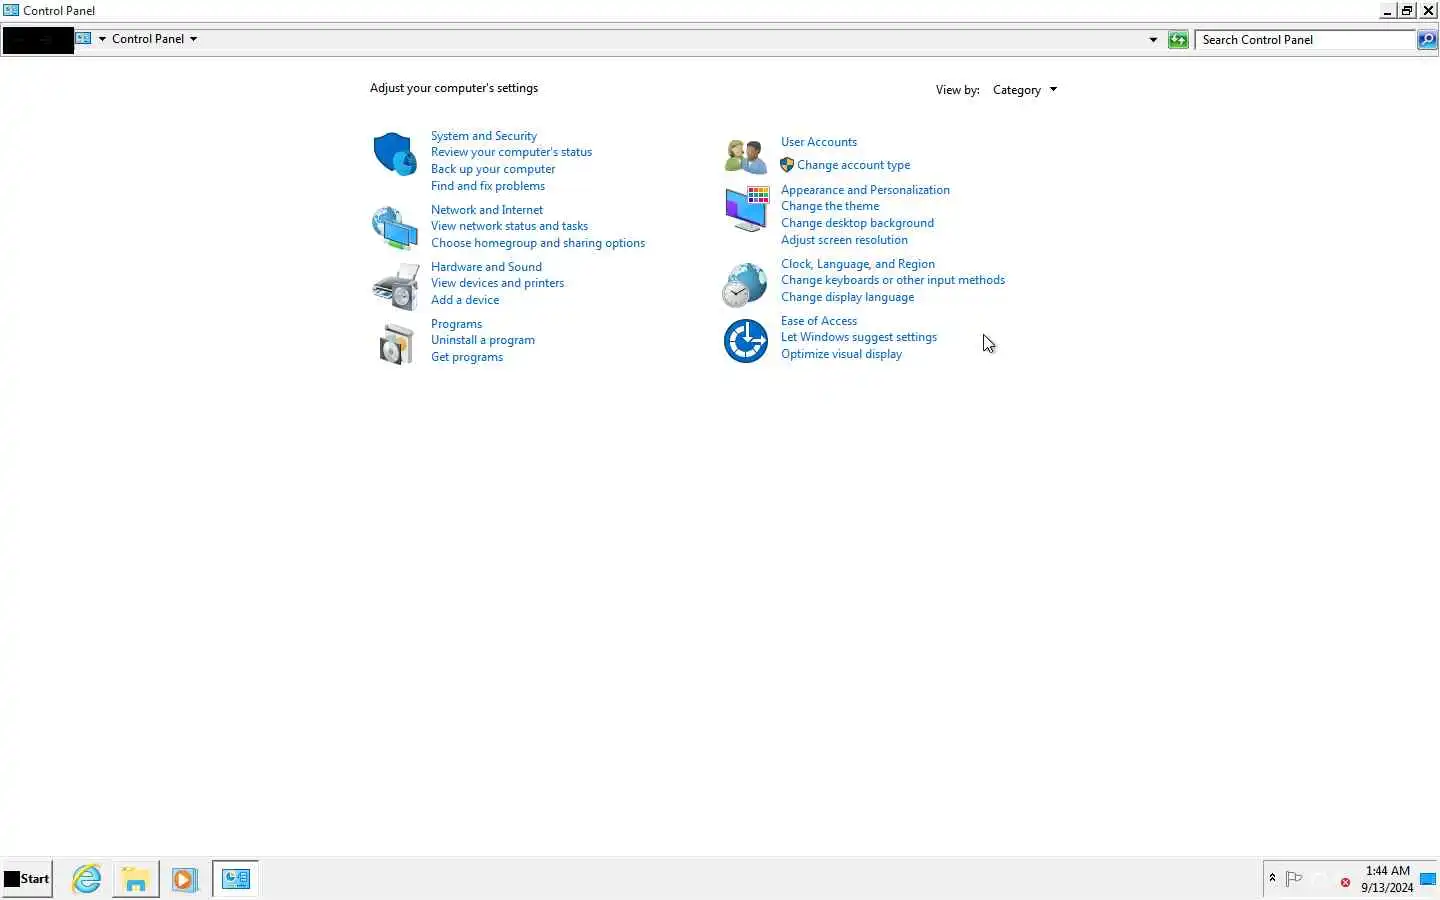Click View network status and tasks

pyautogui.click(x=509, y=226)
